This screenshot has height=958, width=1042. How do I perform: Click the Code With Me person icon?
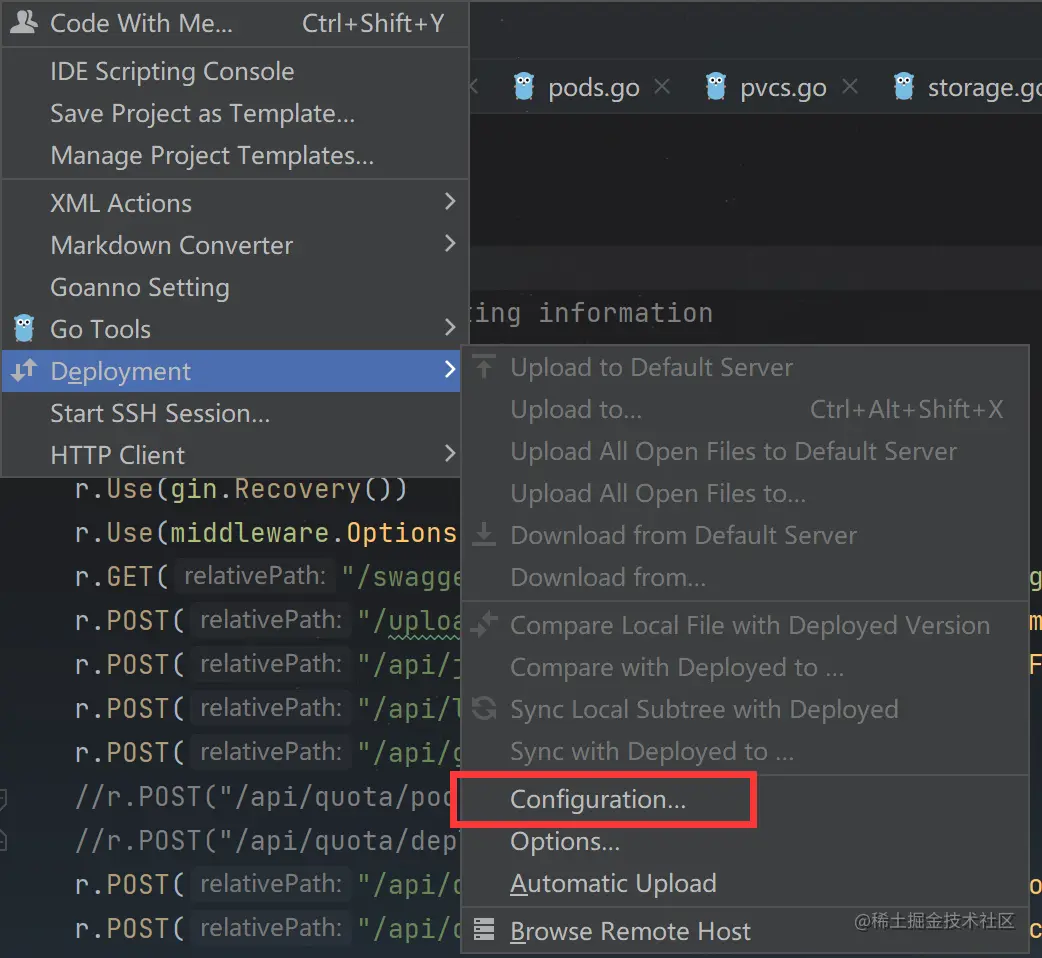(x=24, y=23)
